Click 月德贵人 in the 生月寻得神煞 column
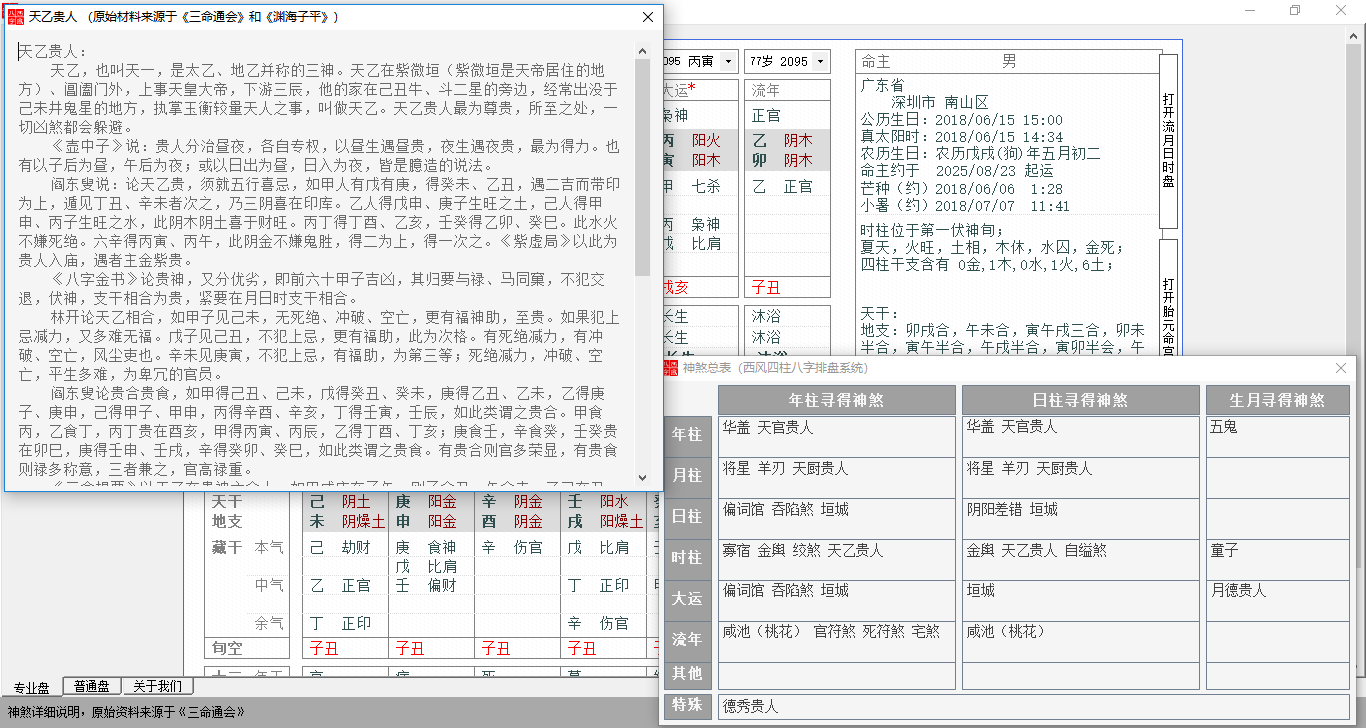 point(1238,590)
